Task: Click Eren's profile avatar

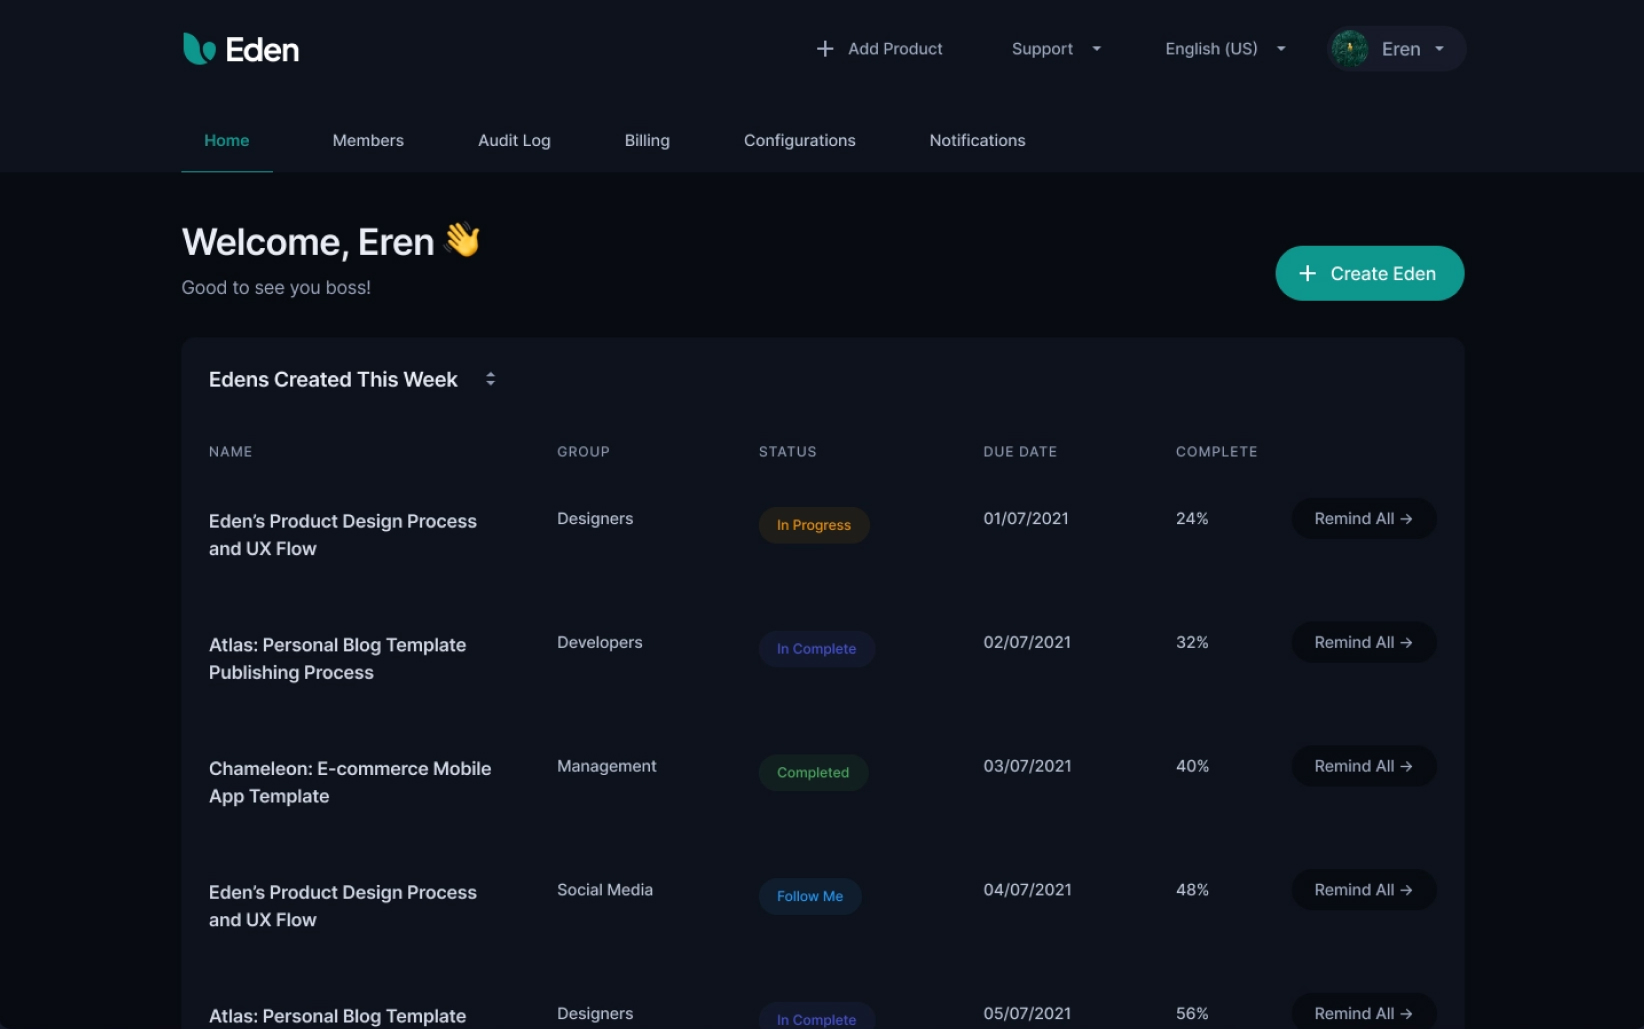Action: (x=1349, y=49)
